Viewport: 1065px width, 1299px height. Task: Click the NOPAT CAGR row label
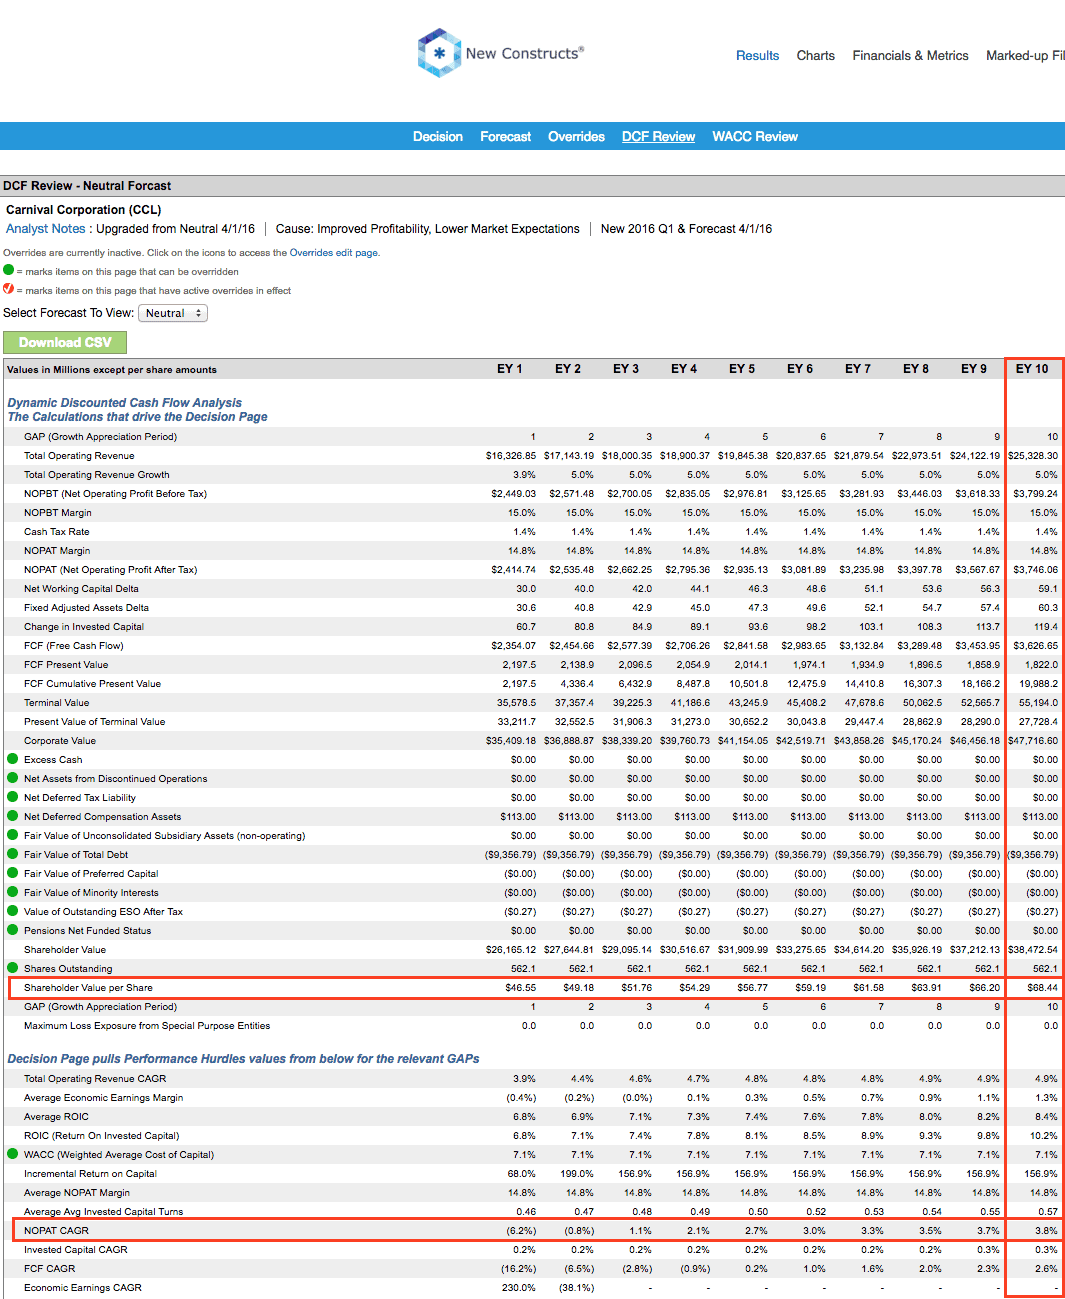click(56, 1231)
